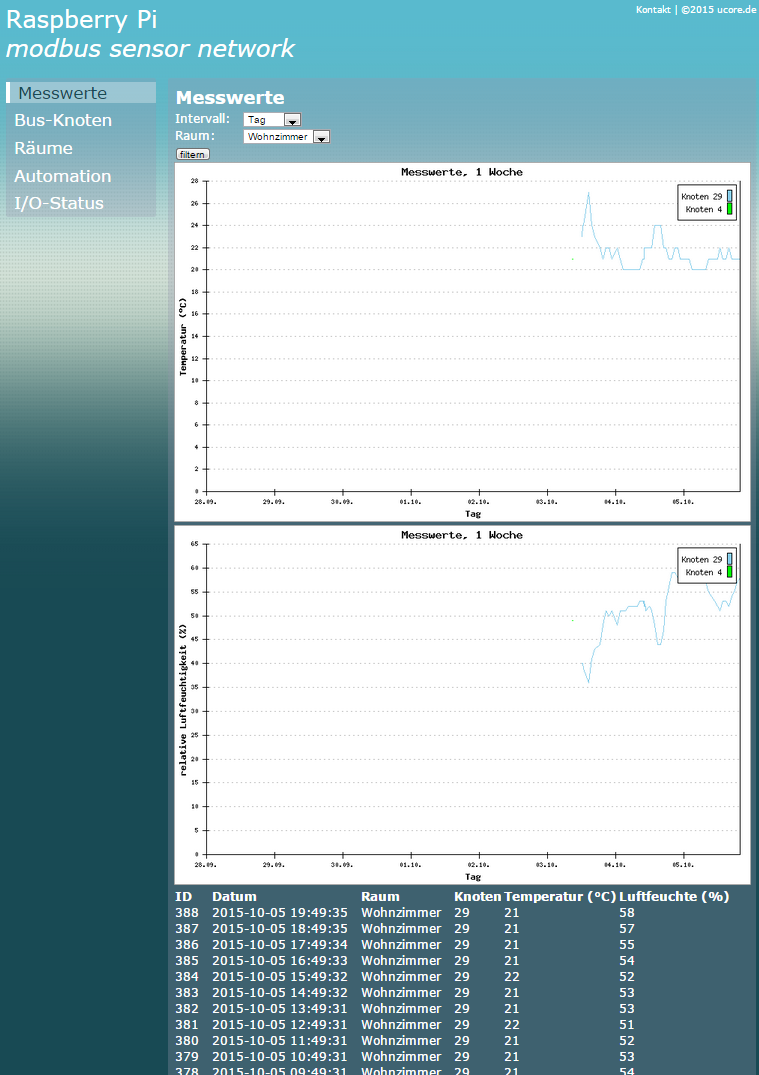
Task: Open the Bus-Knoten page
Action: point(63,120)
